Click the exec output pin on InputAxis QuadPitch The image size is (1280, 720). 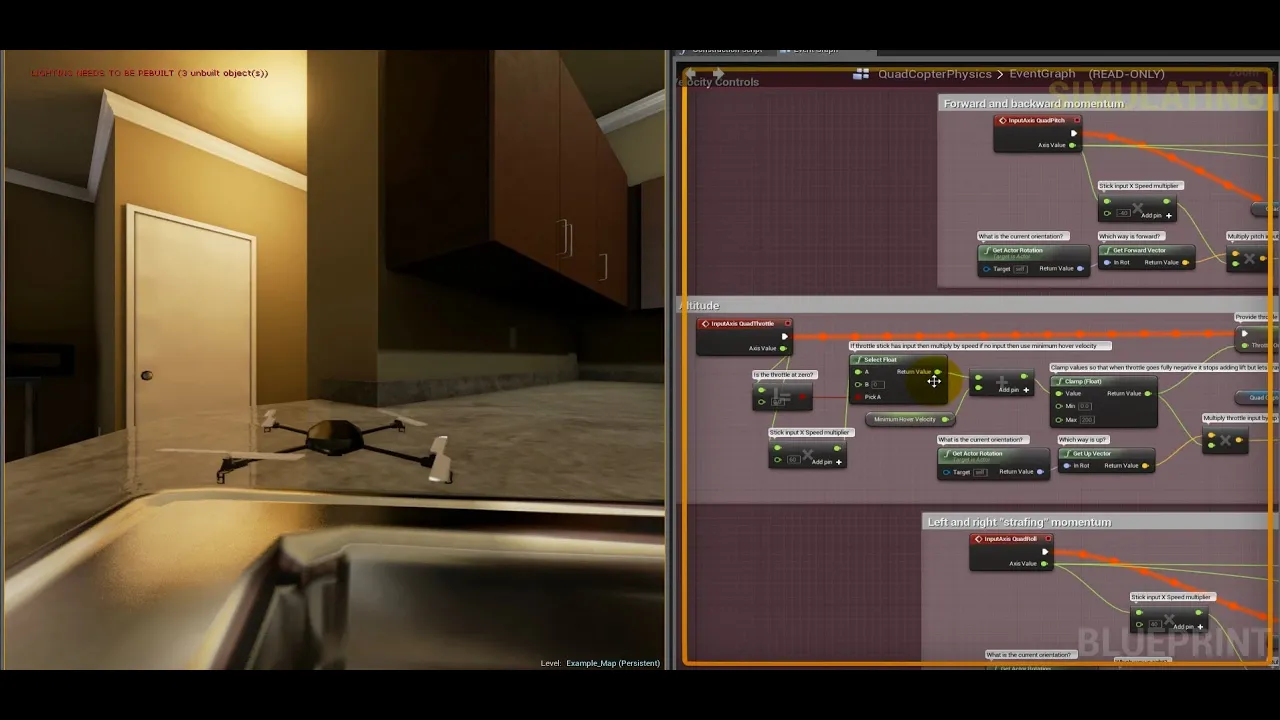[x=1074, y=133]
